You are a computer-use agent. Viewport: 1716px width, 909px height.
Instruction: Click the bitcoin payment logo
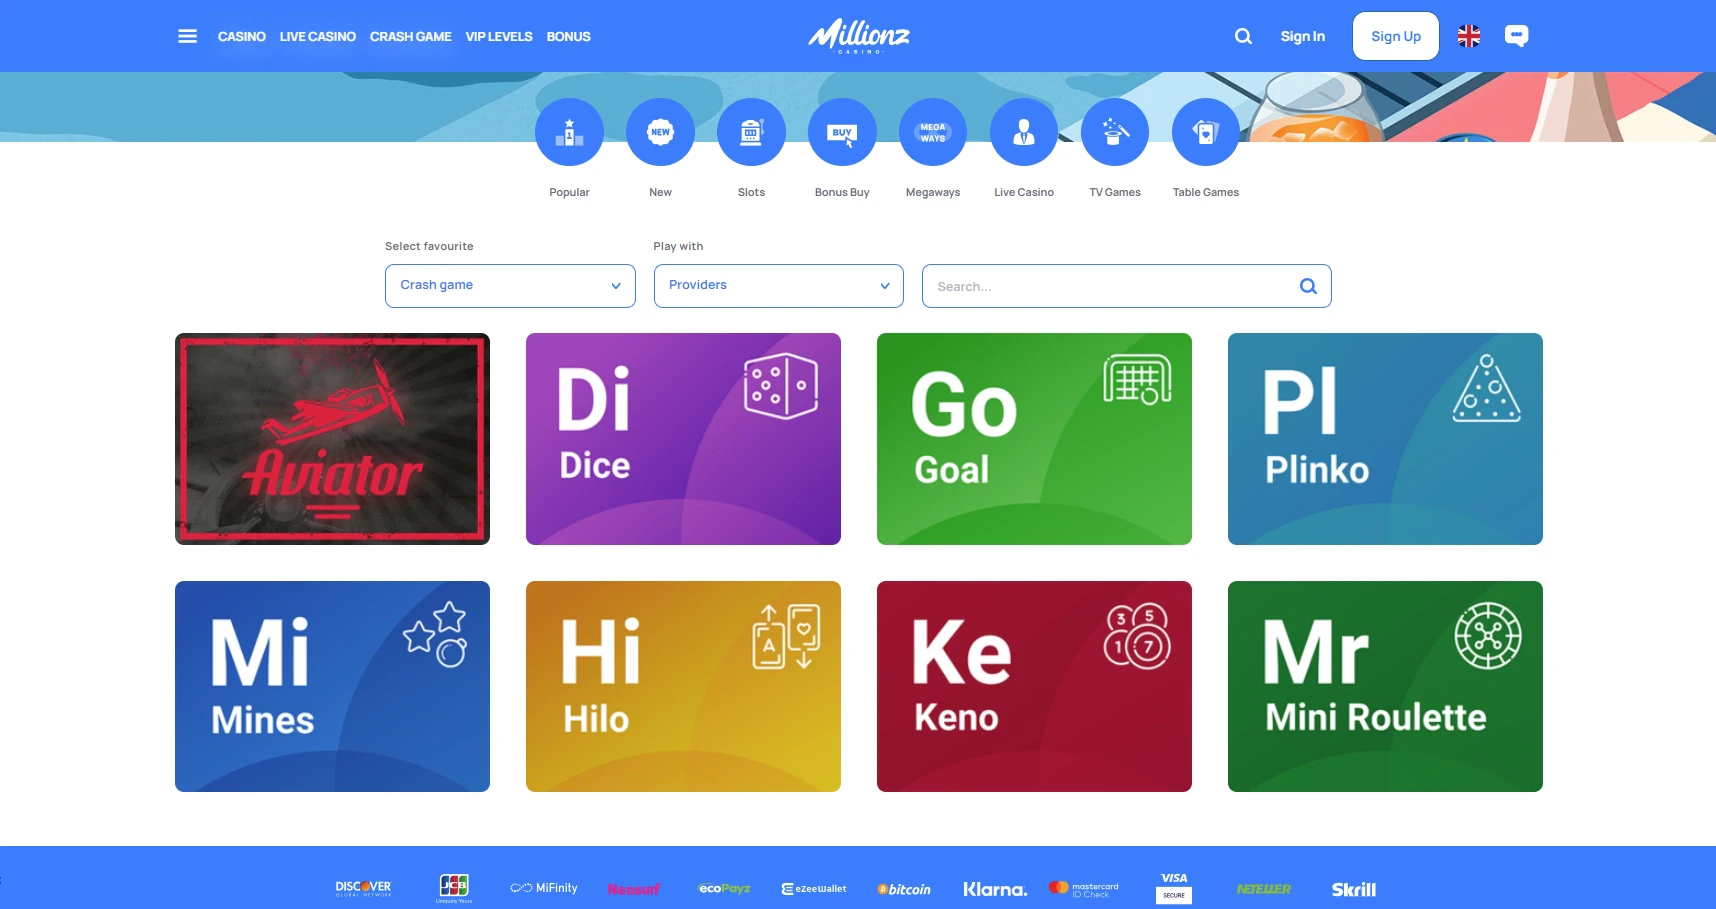coord(904,889)
